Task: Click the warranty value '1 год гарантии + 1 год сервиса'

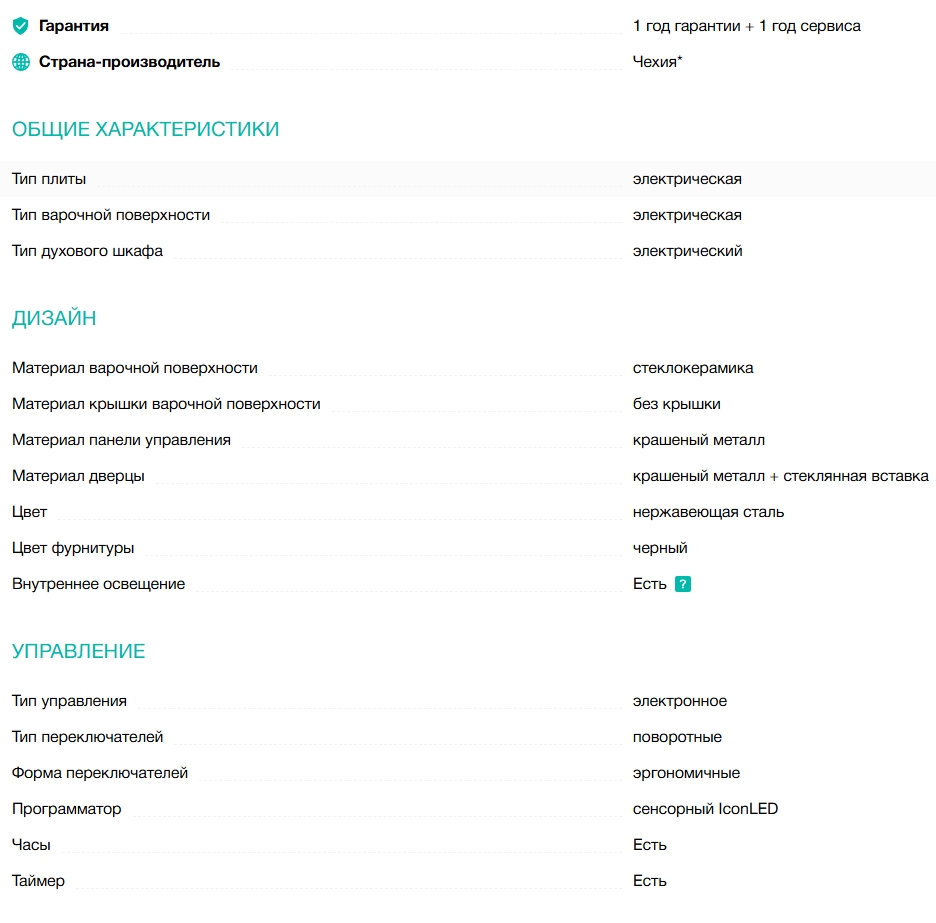Action: click(746, 26)
